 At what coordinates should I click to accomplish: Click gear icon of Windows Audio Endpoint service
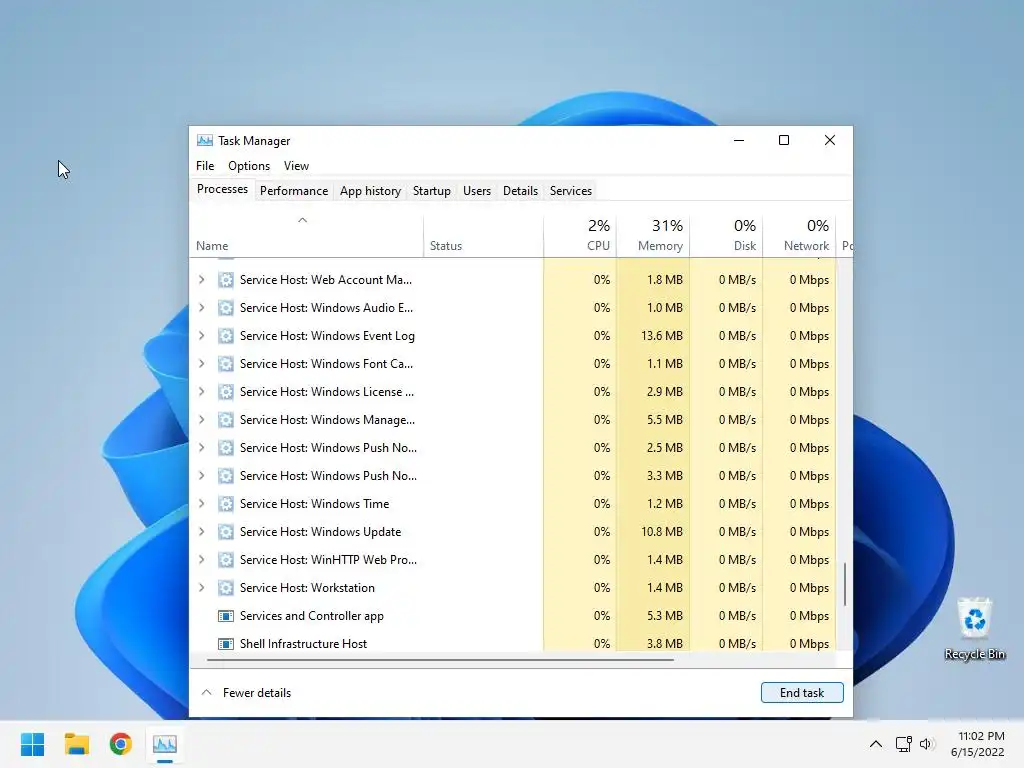coord(225,308)
